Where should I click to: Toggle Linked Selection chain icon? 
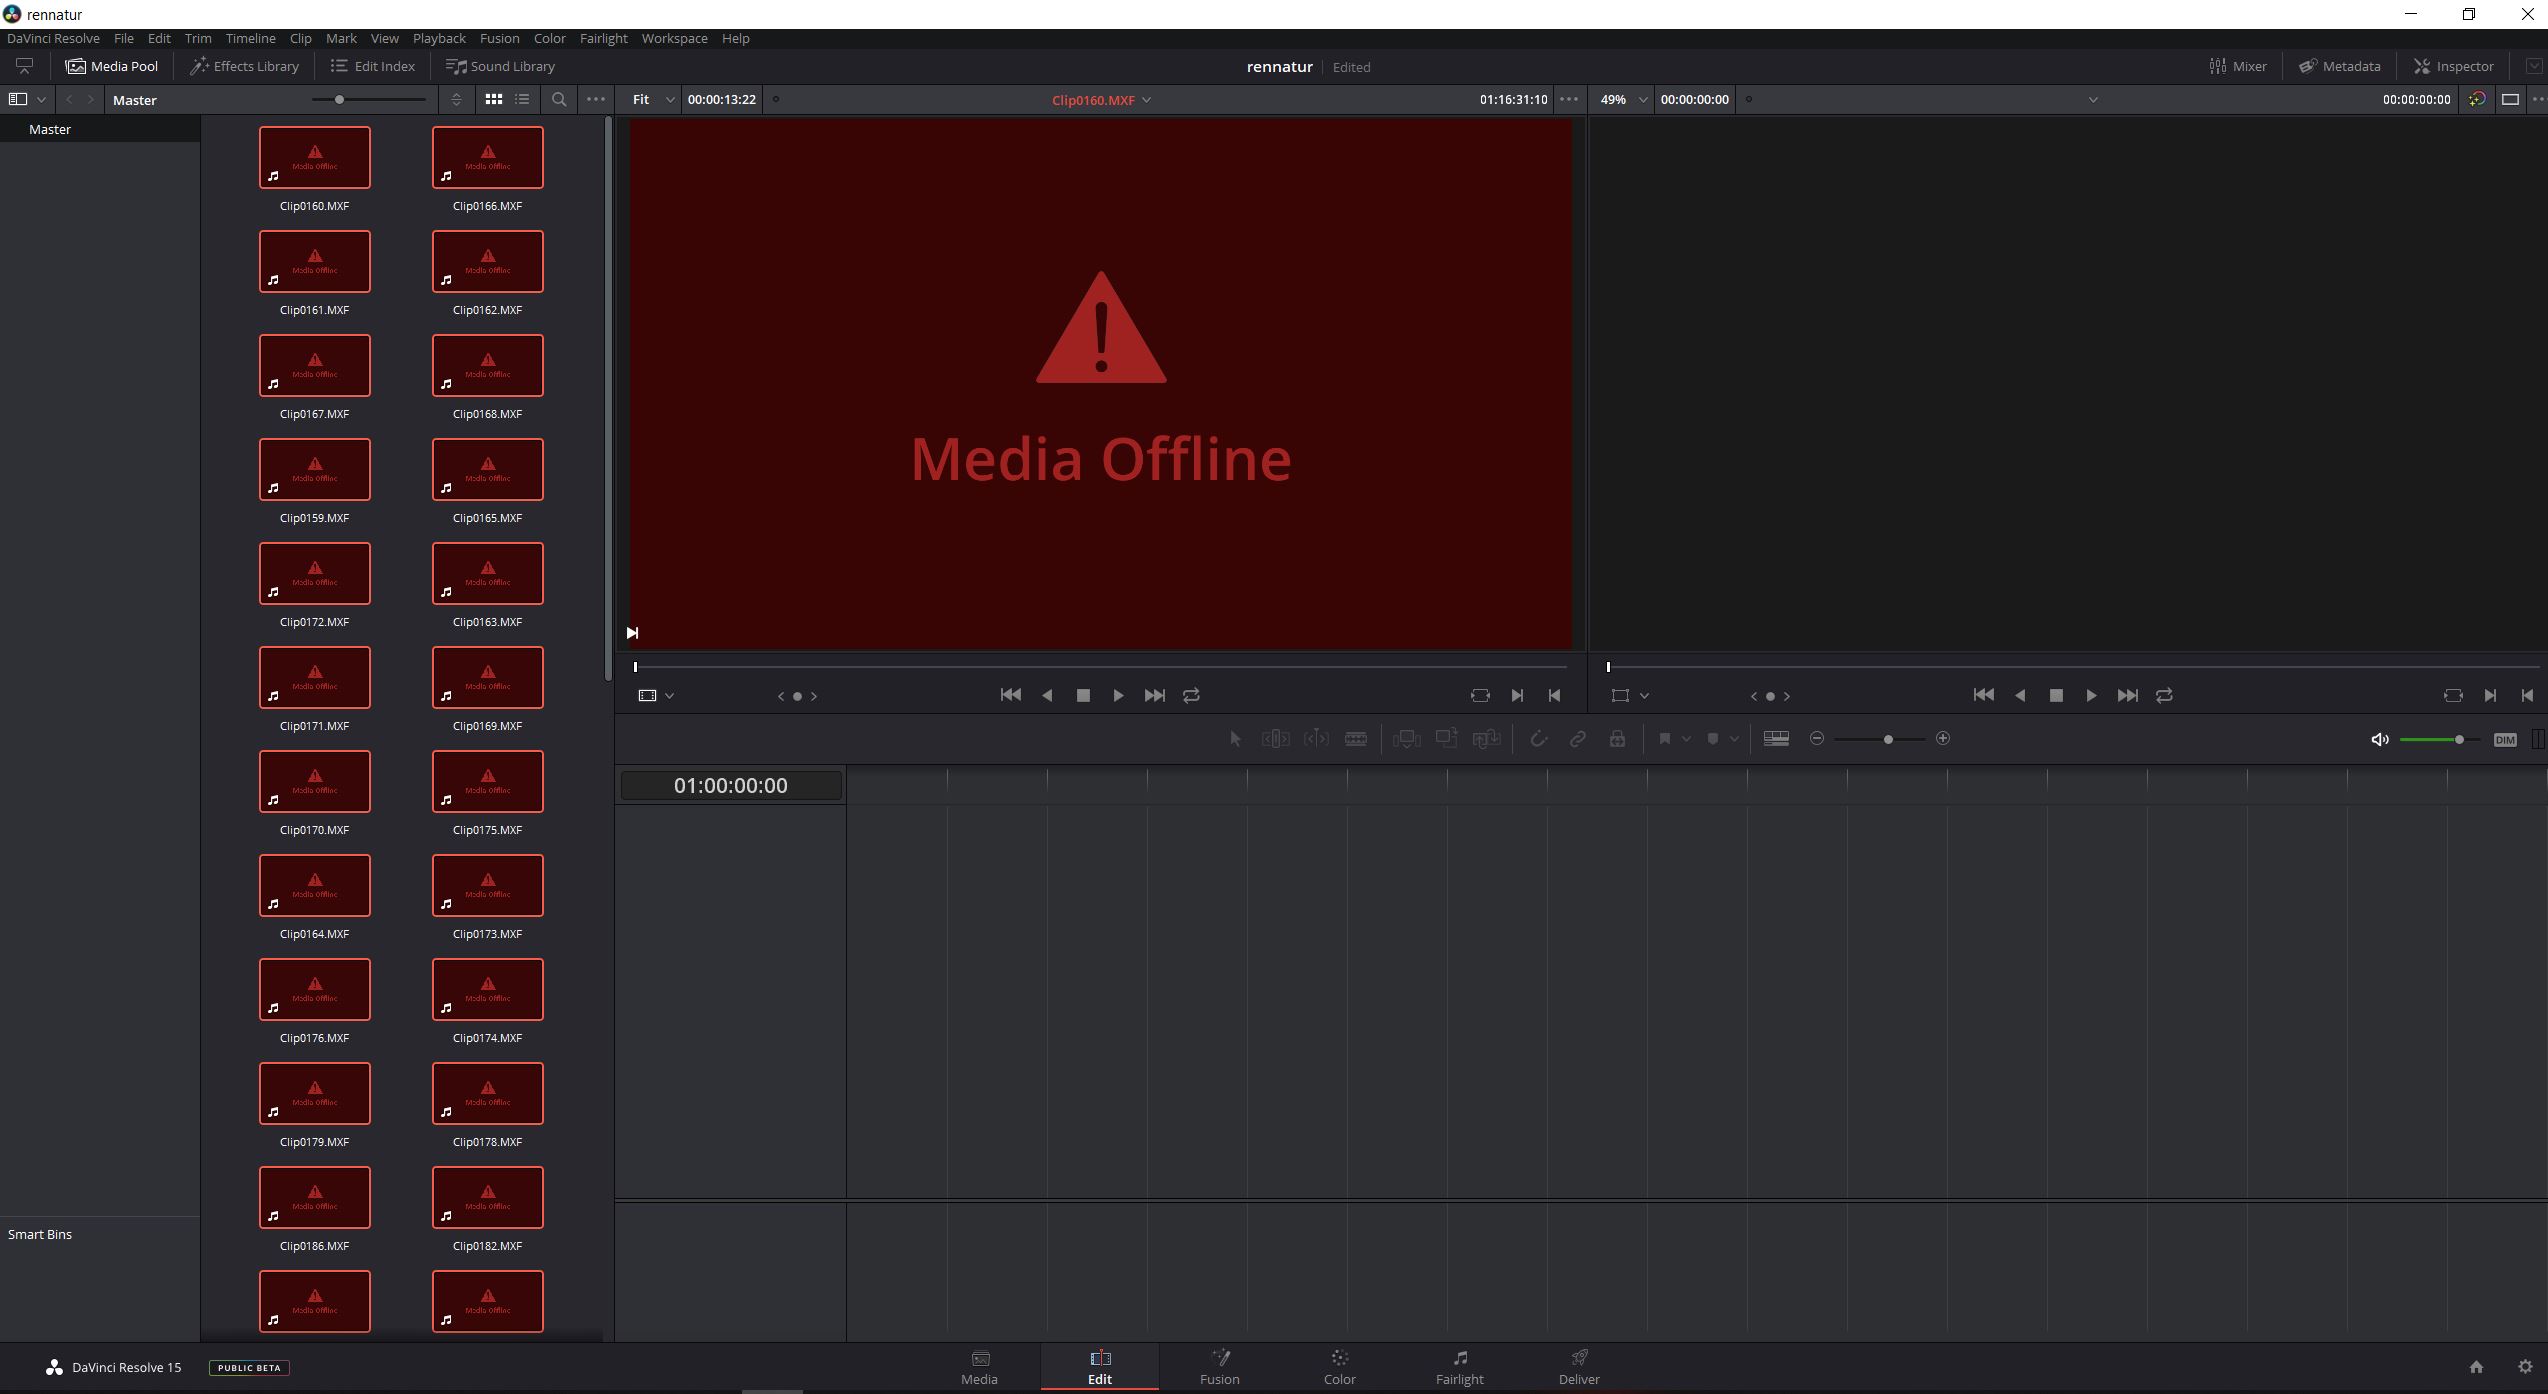pos(1577,739)
